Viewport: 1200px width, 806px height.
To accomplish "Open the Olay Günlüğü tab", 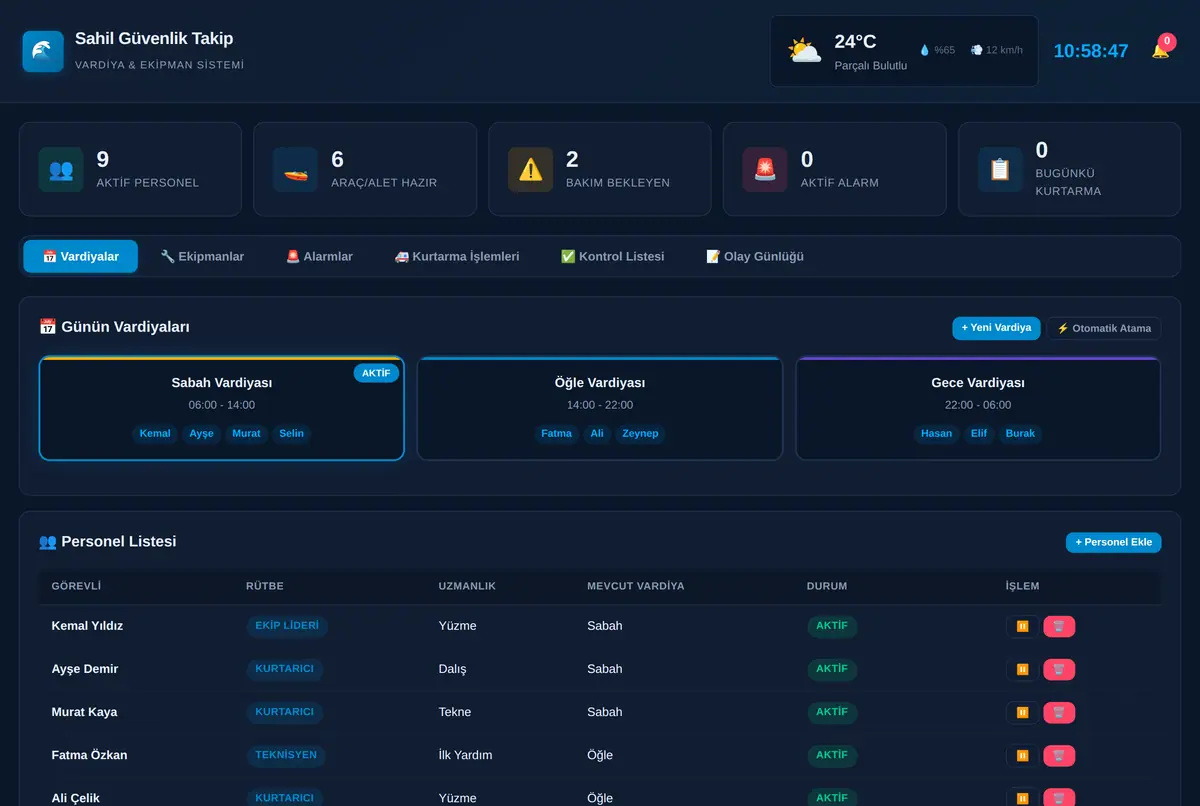I will click(755, 257).
